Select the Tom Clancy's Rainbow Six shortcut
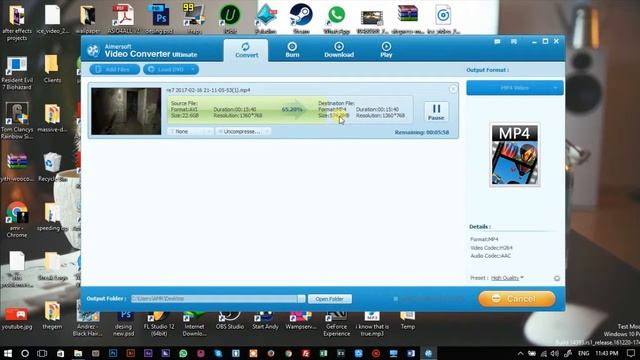 point(17,121)
